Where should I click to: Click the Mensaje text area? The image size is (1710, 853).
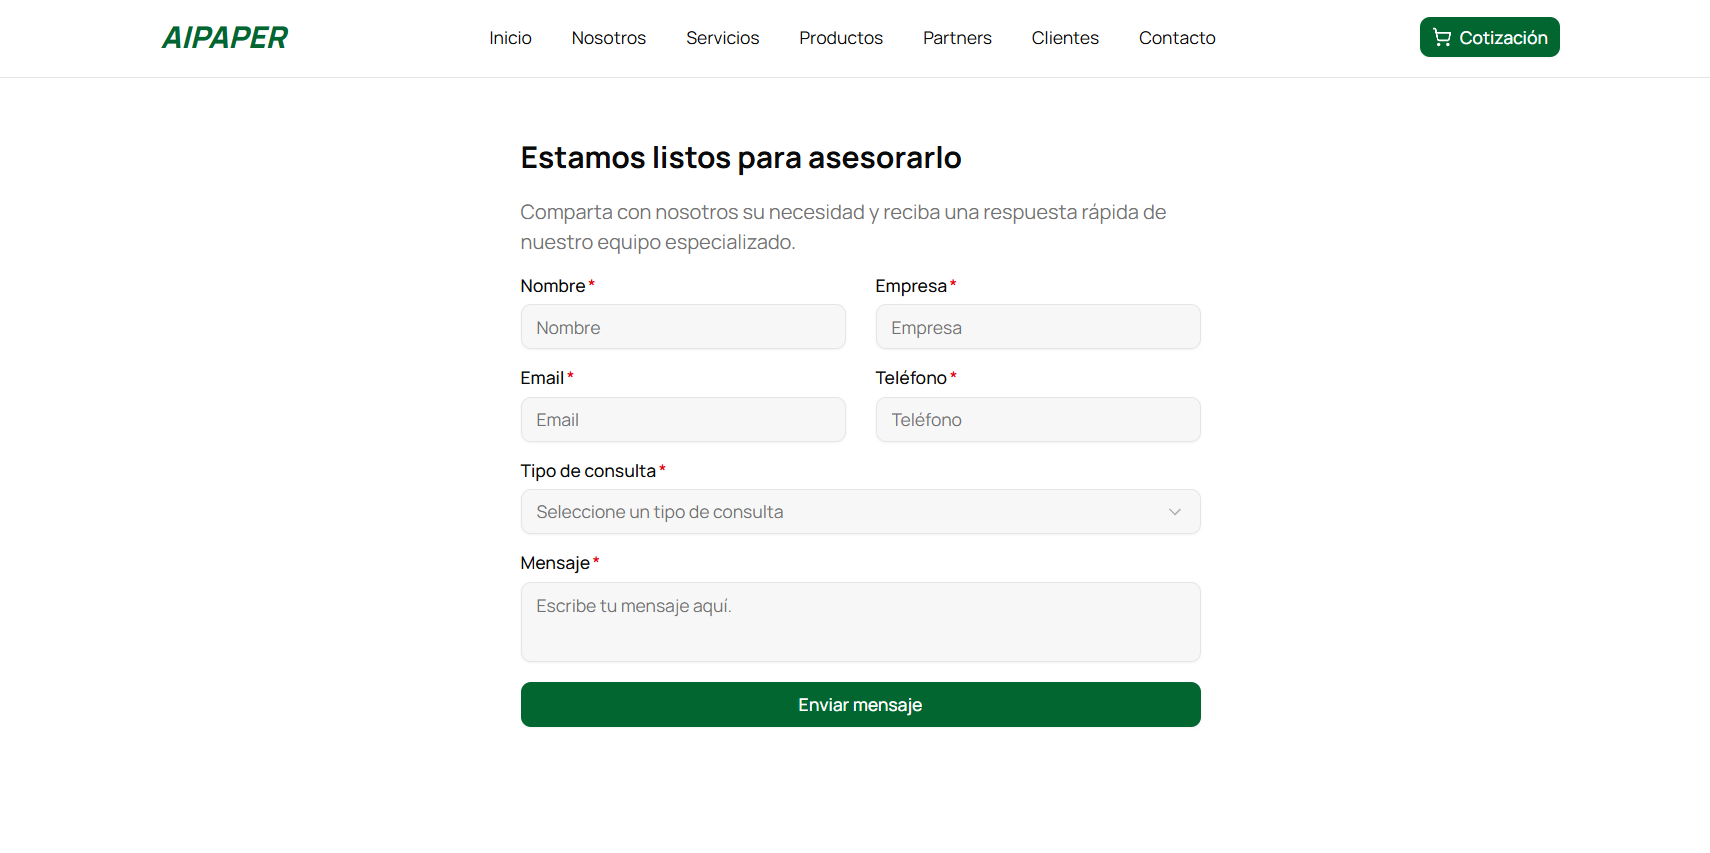pos(859,622)
